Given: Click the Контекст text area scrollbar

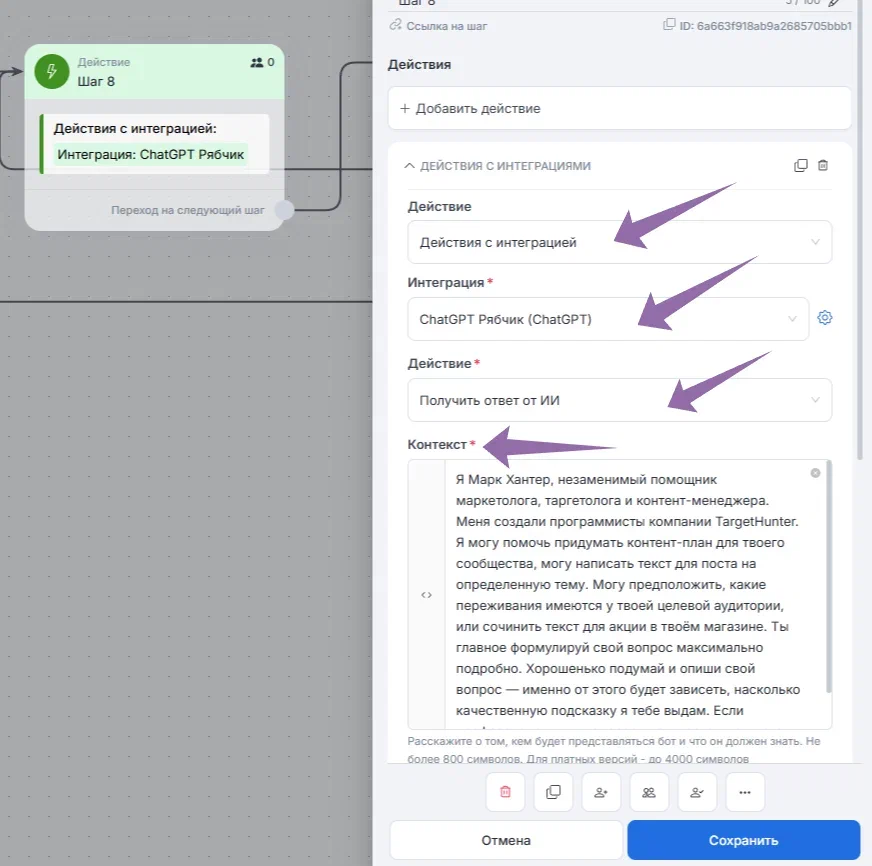Looking at the screenshot, I should click(829, 576).
